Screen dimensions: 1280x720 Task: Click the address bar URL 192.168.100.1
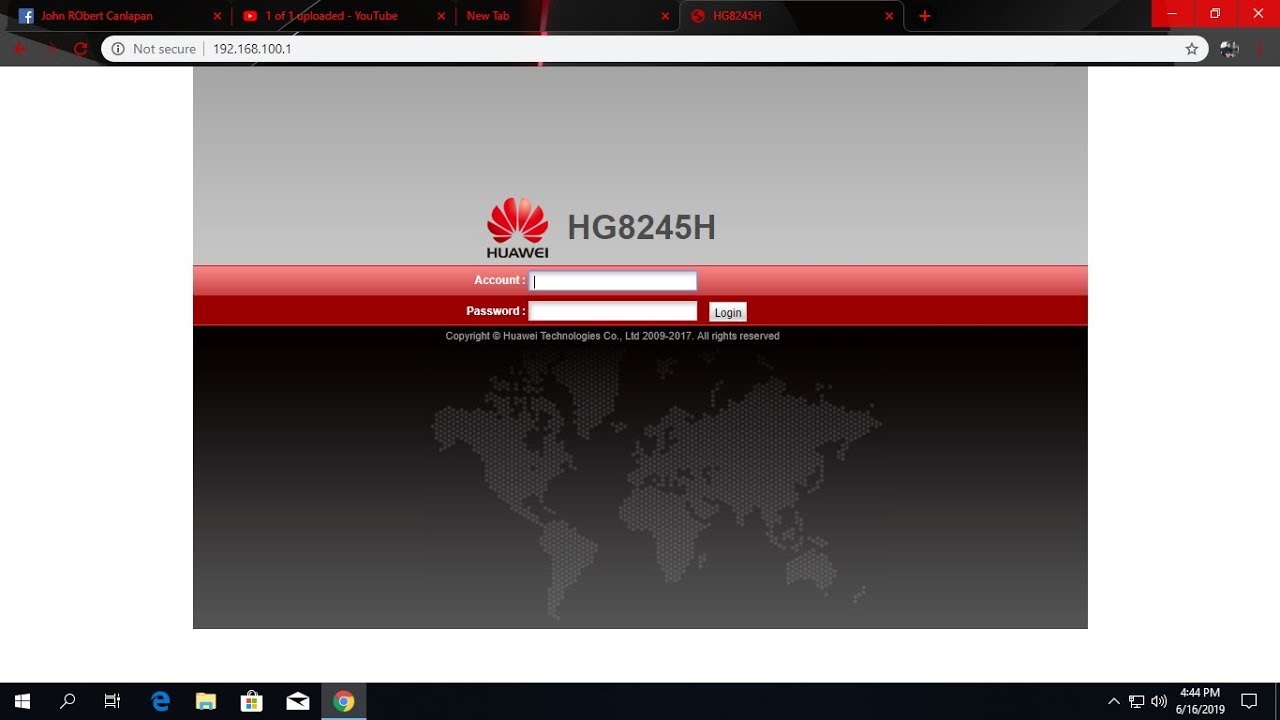point(252,48)
